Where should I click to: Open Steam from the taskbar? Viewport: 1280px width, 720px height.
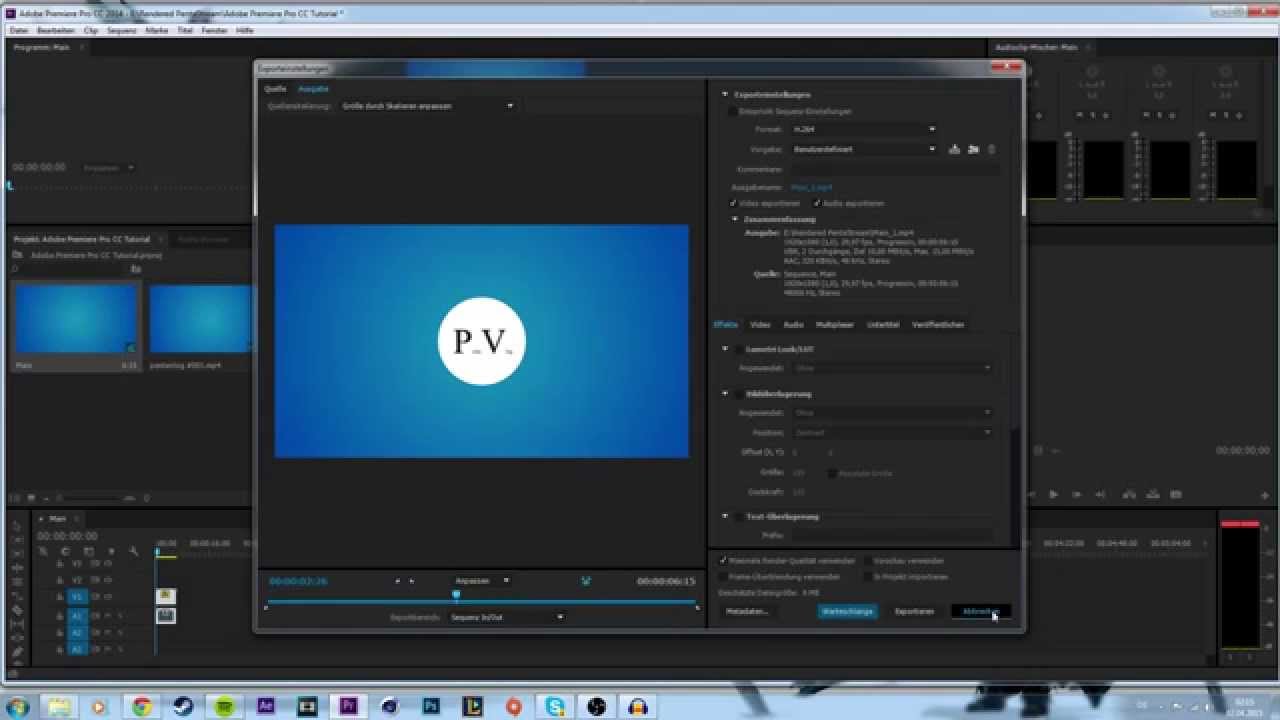(183, 706)
